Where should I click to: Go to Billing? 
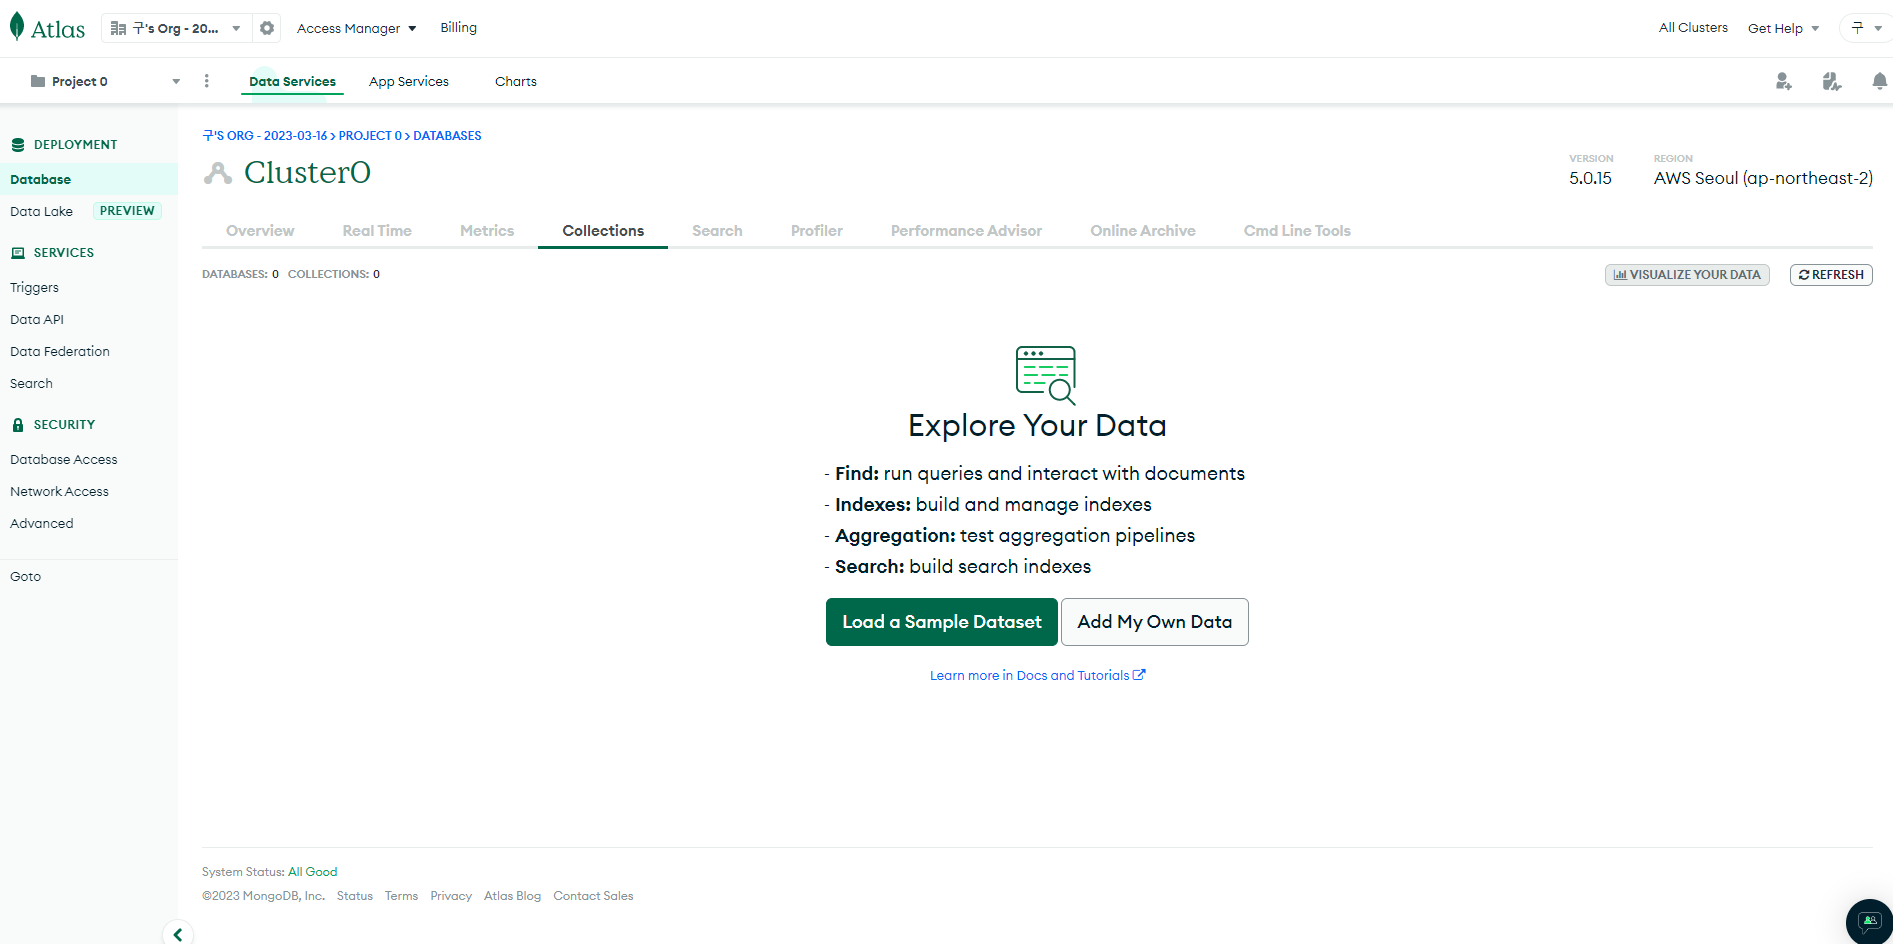(459, 28)
